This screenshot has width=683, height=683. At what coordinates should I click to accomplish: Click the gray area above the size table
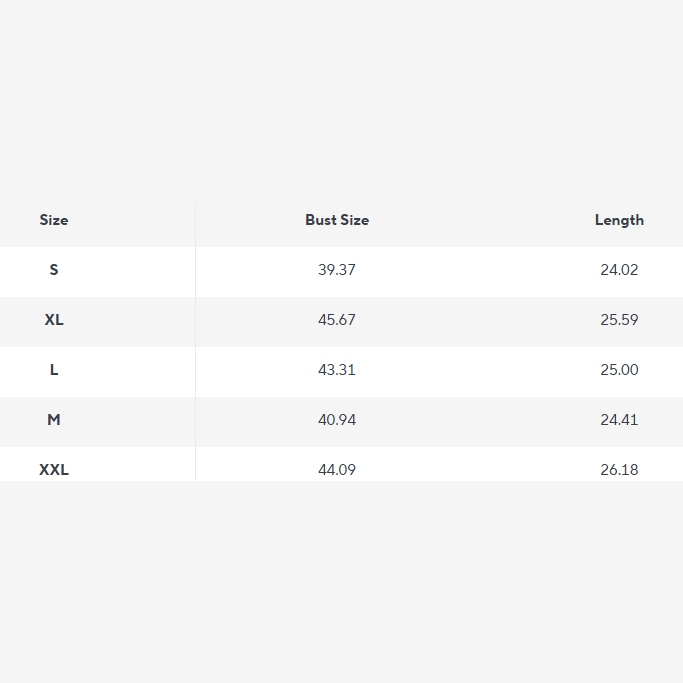(x=340, y=100)
